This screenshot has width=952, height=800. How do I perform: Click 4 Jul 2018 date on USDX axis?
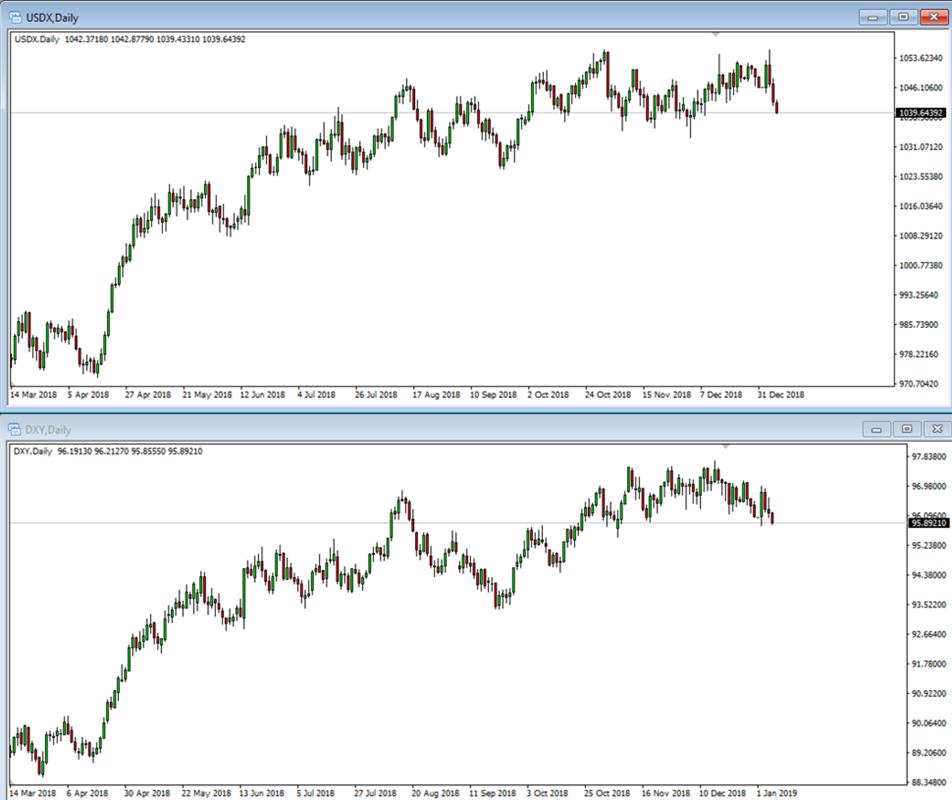point(316,395)
